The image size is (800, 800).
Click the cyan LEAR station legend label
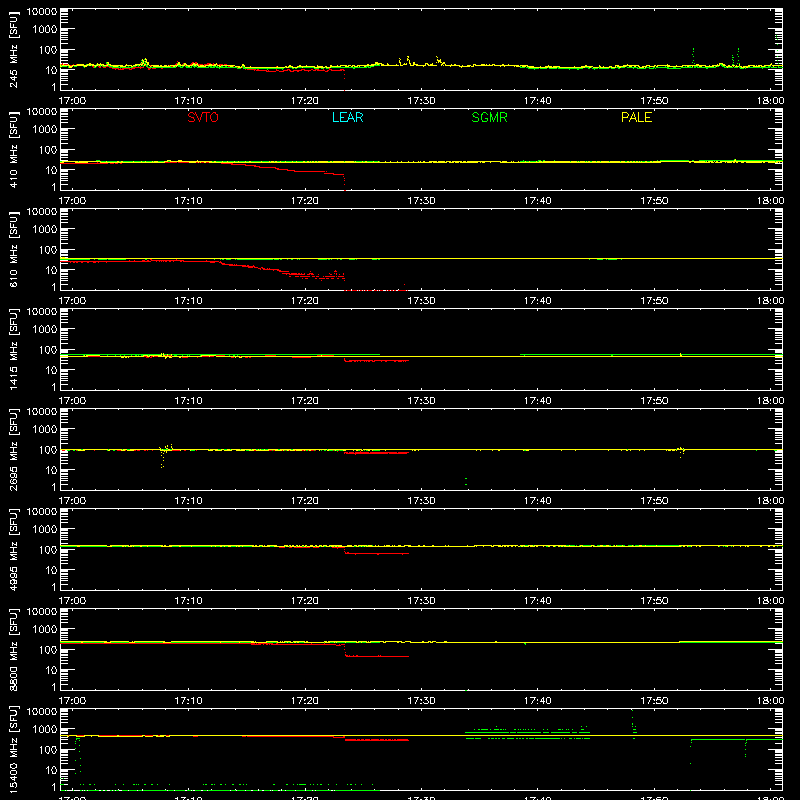click(347, 117)
